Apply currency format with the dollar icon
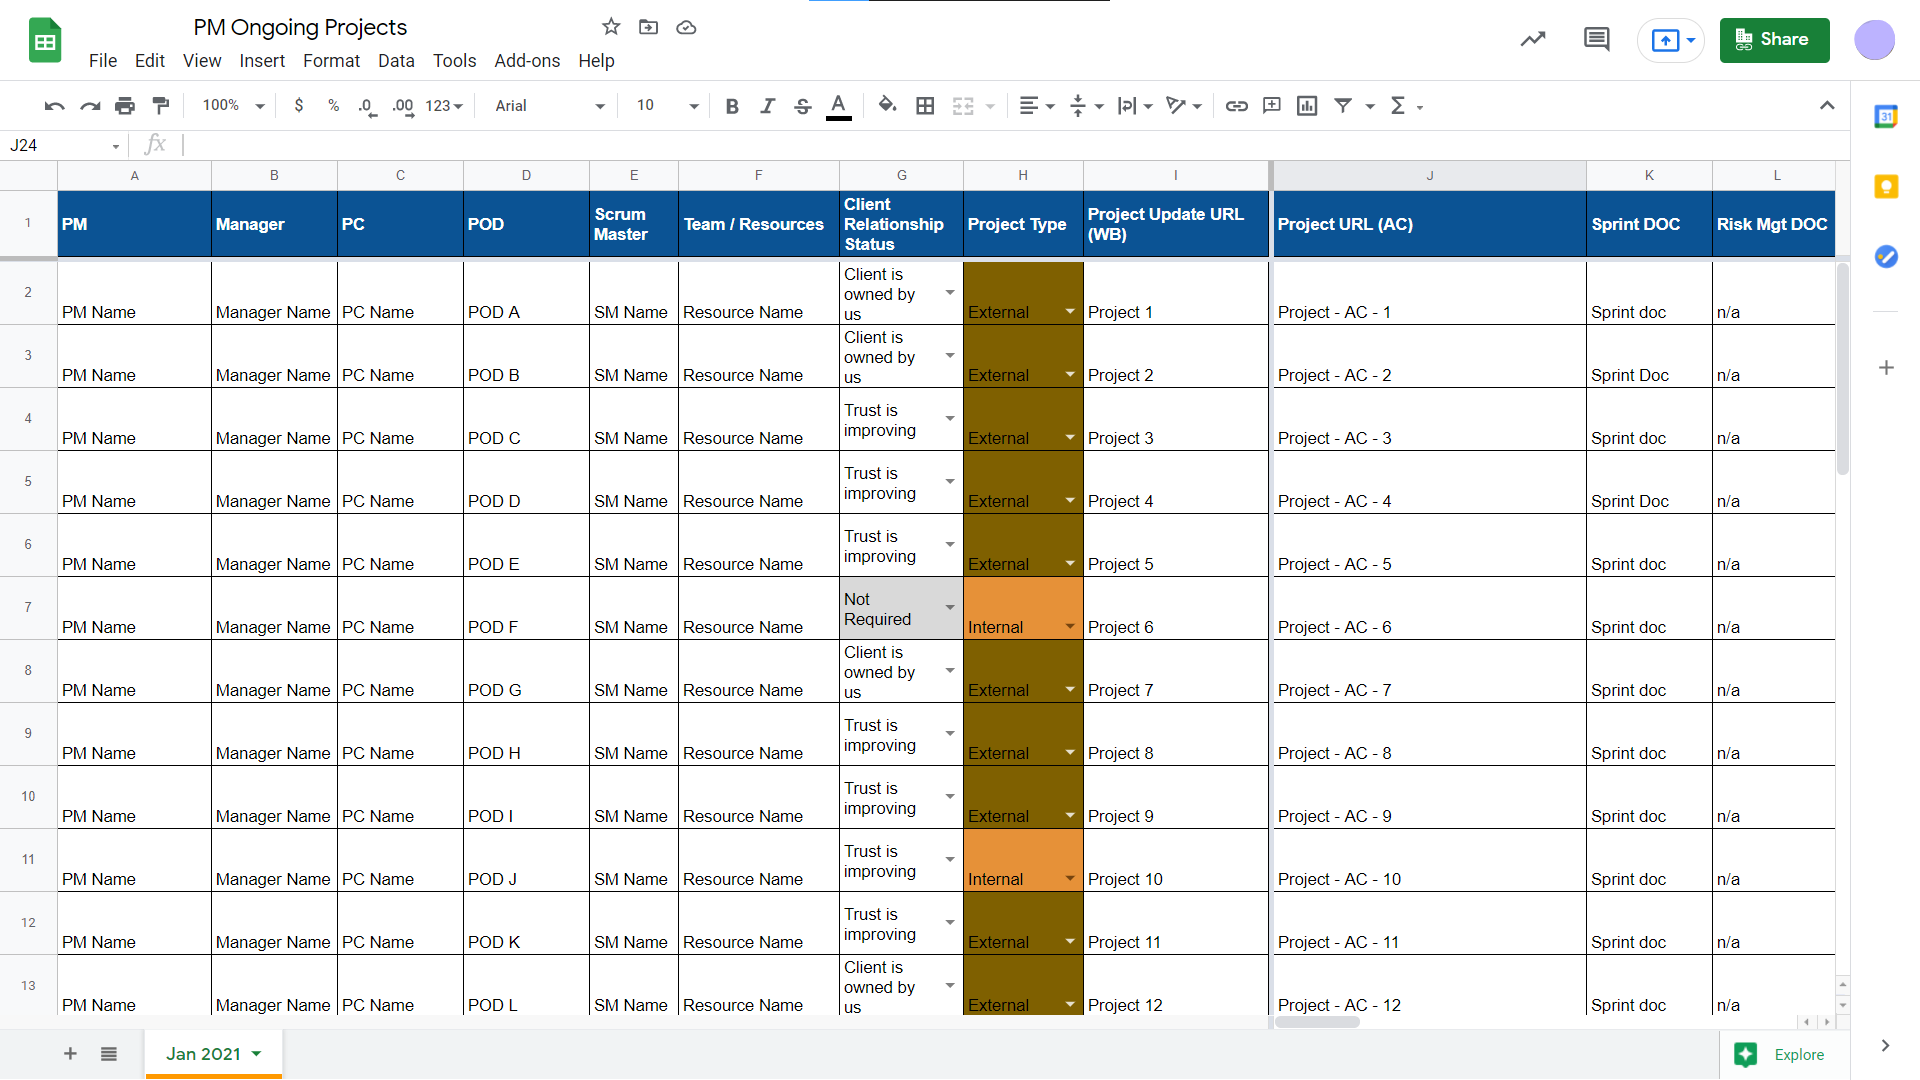The width and height of the screenshot is (1920, 1080). coord(299,105)
